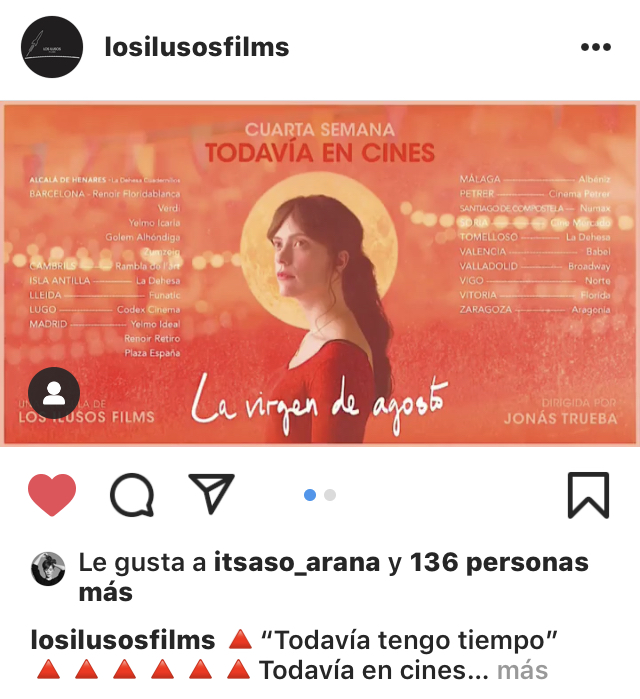Tap itsaso_arana small avatar thumbnail
The width and height of the screenshot is (640, 699).
[48, 569]
